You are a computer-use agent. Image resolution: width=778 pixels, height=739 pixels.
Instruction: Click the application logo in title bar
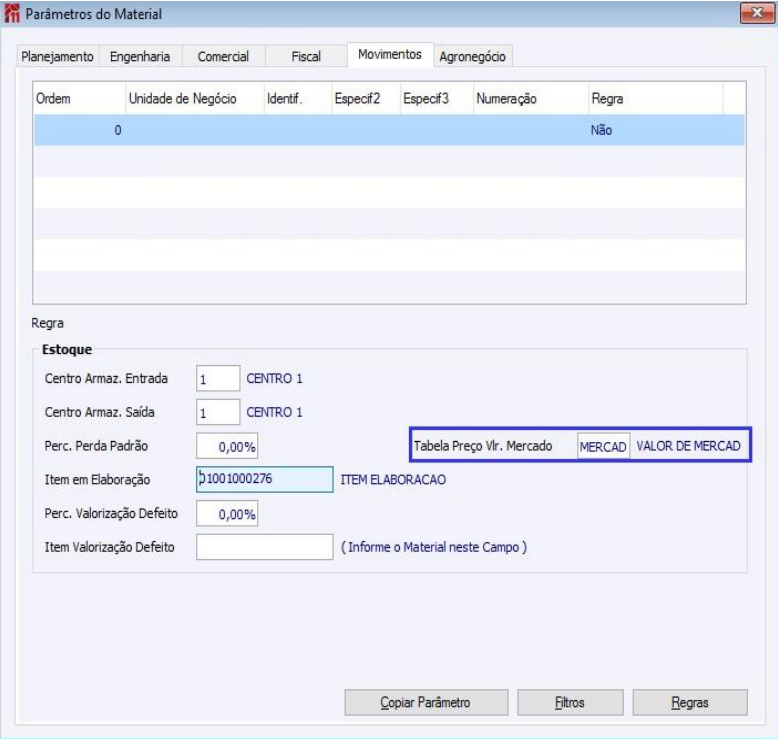12,13
